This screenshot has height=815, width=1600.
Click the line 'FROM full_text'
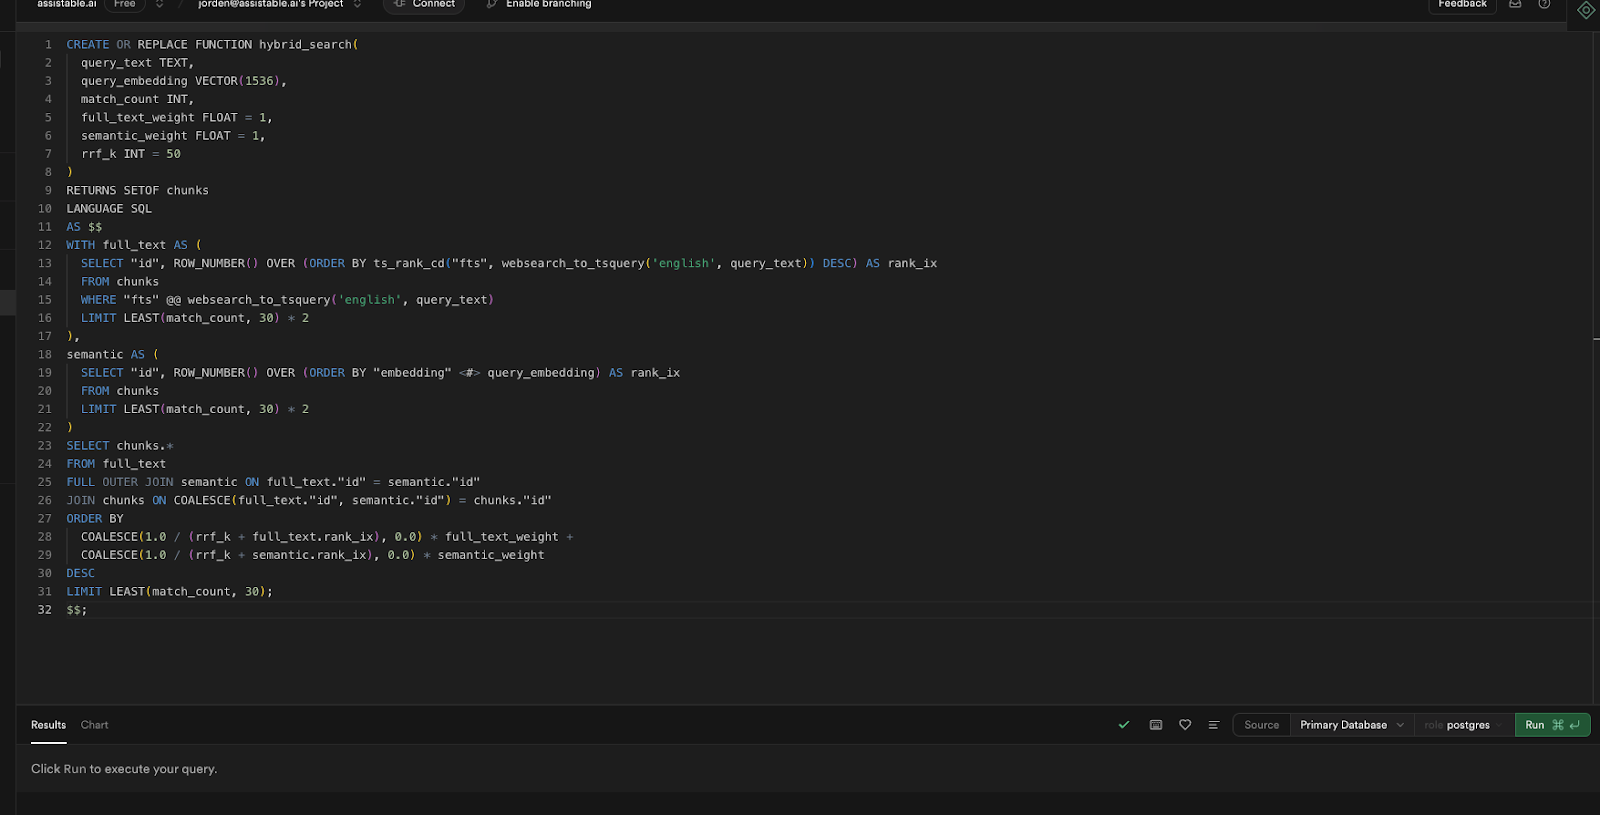116,464
